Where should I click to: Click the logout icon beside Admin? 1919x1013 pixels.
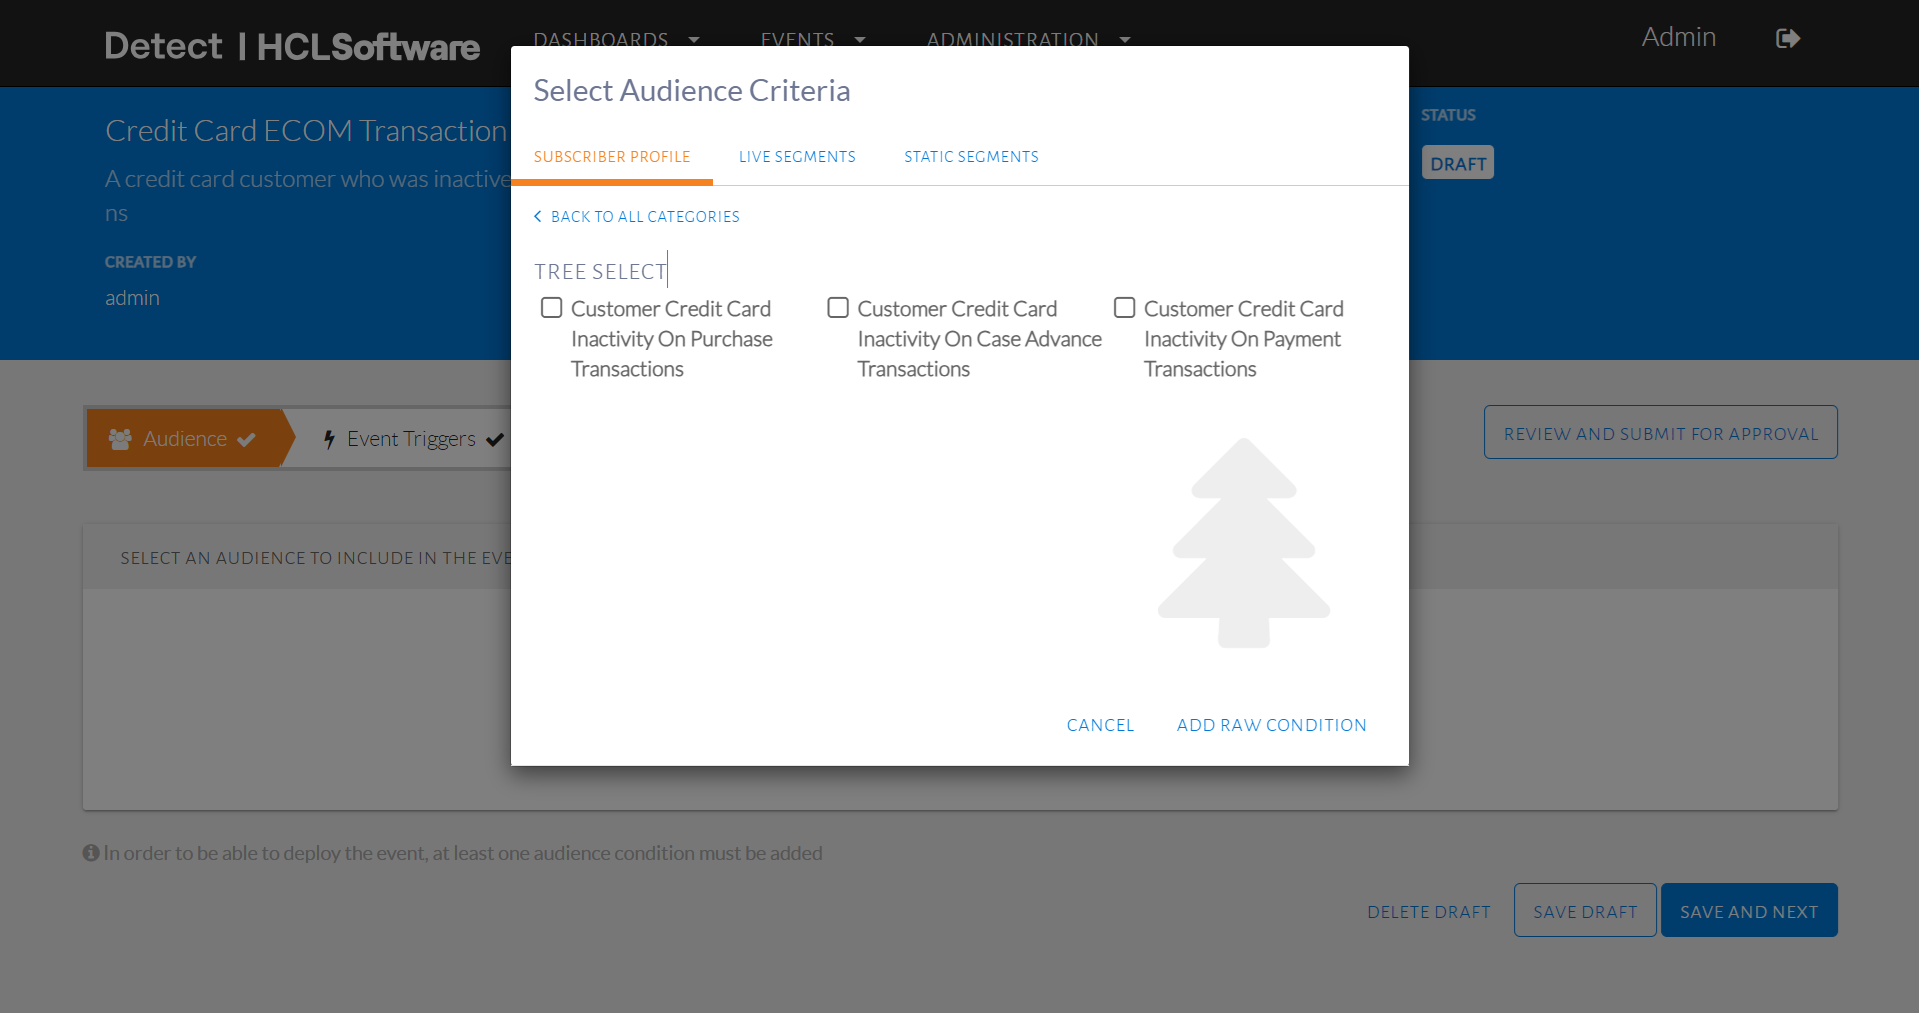pyautogui.click(x=1788, y=38)
